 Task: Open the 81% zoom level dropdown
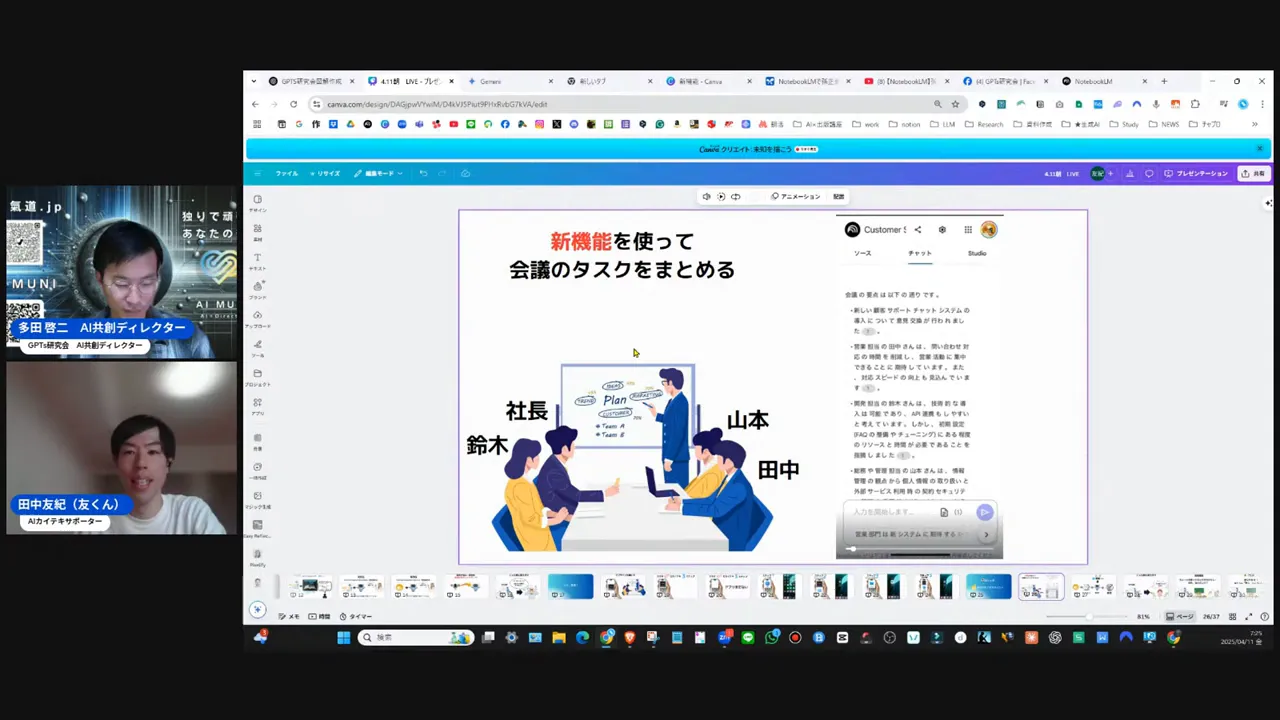pyautogui.click(x=1142, y=616)
